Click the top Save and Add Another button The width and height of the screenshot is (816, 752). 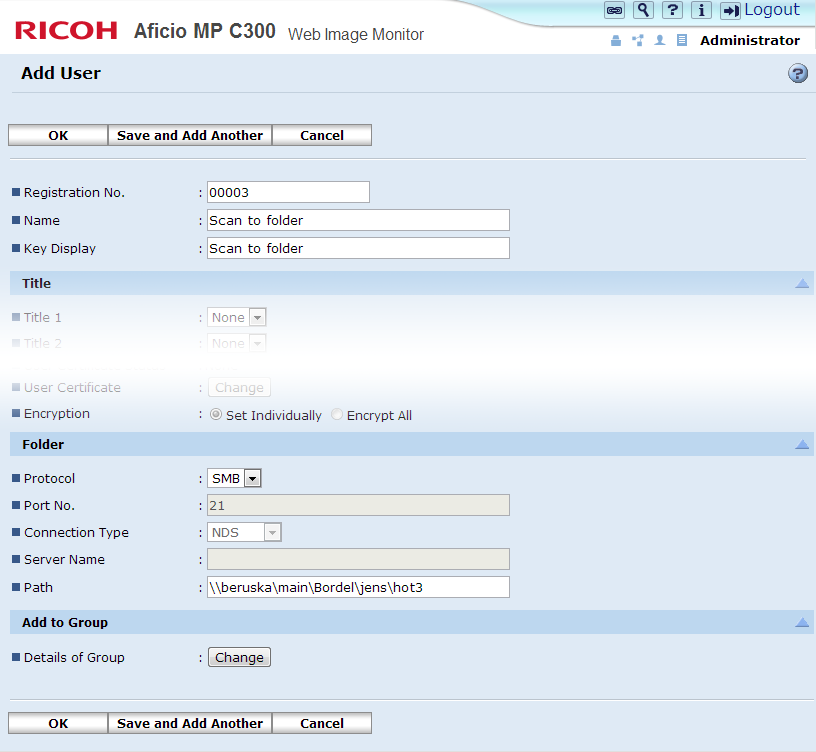(190, 135)
